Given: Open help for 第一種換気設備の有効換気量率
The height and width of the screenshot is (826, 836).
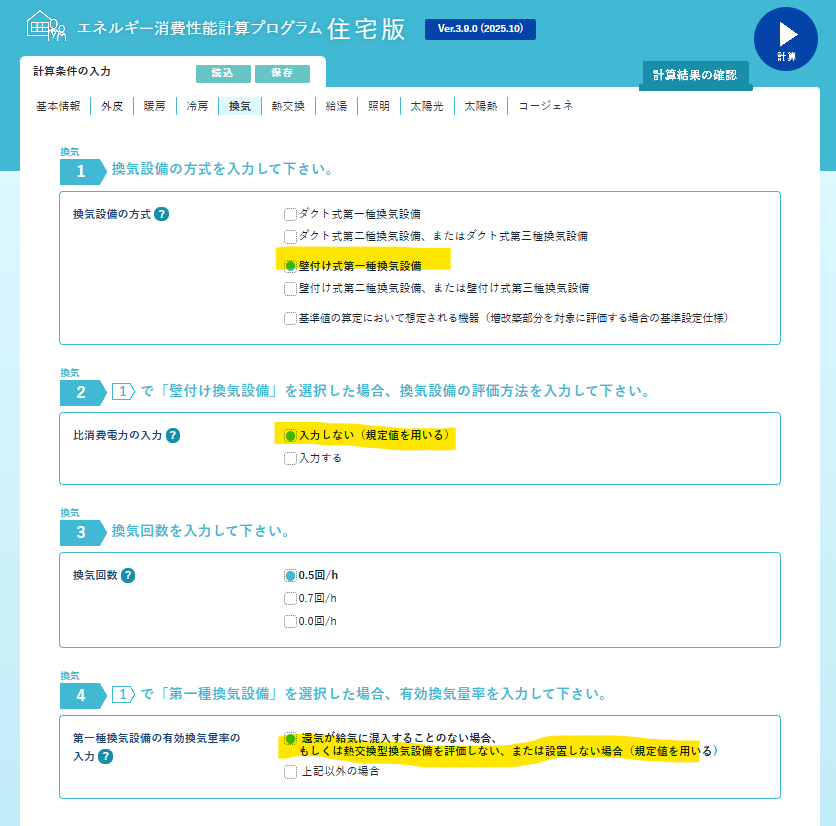Looking at the screenshot, I should 105,757.
